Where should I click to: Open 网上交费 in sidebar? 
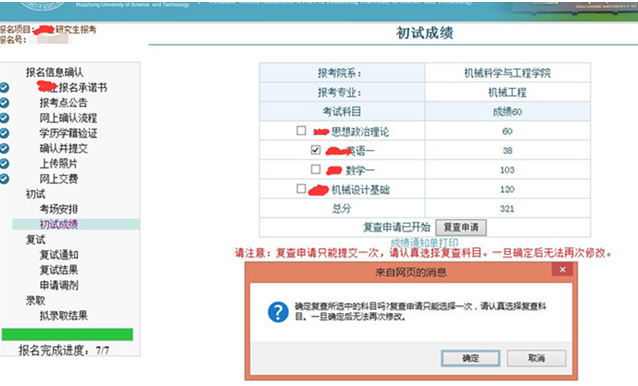tap(59, 179)
